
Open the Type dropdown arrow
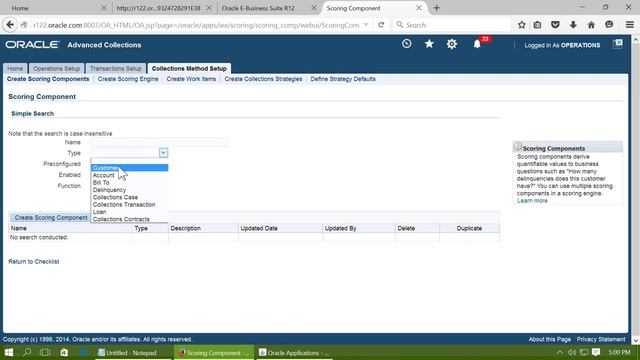pos(163,153)
